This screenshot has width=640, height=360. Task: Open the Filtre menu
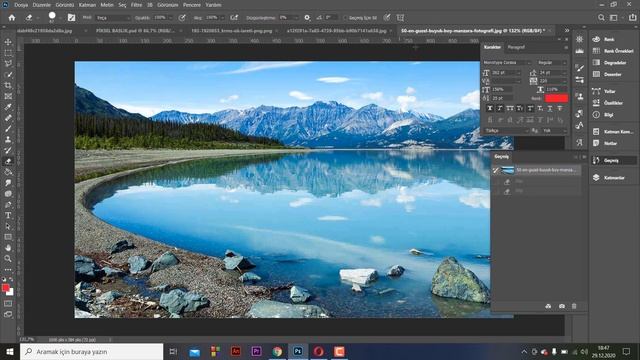(136, 5)
